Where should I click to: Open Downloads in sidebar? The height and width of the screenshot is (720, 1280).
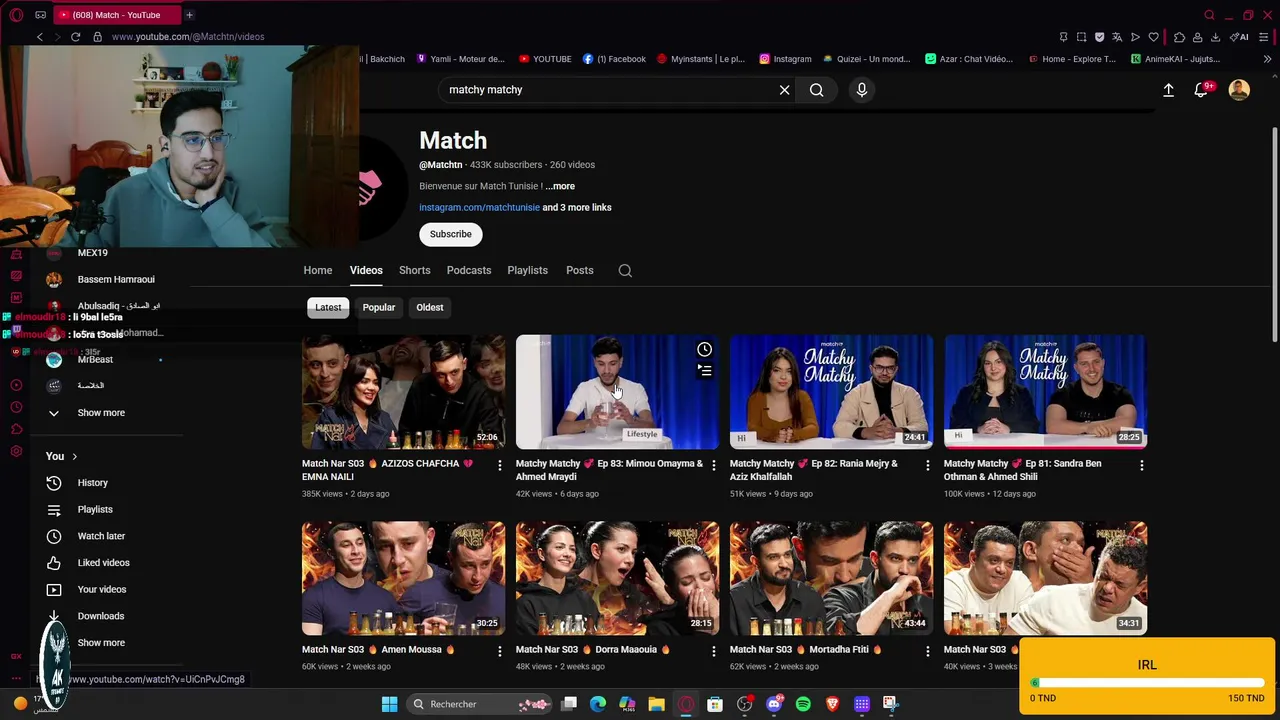click(x=101, y=617)
